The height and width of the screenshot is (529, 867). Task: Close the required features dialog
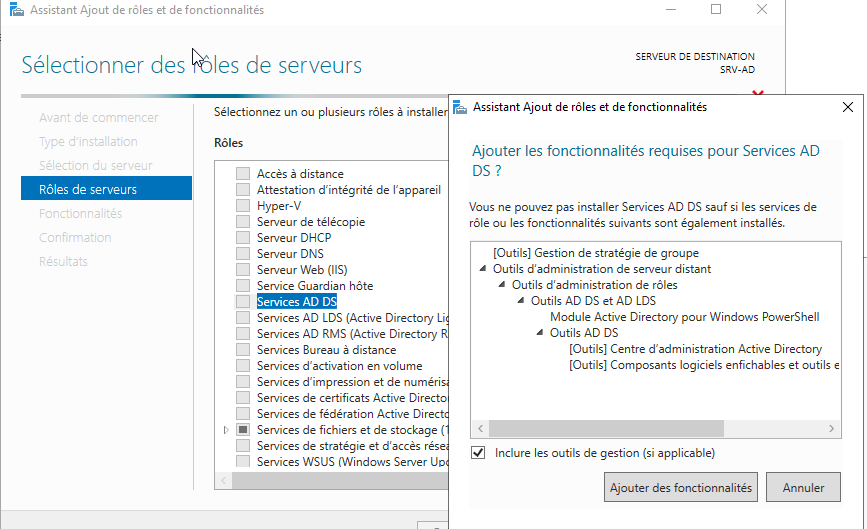[x=848, y=107]
